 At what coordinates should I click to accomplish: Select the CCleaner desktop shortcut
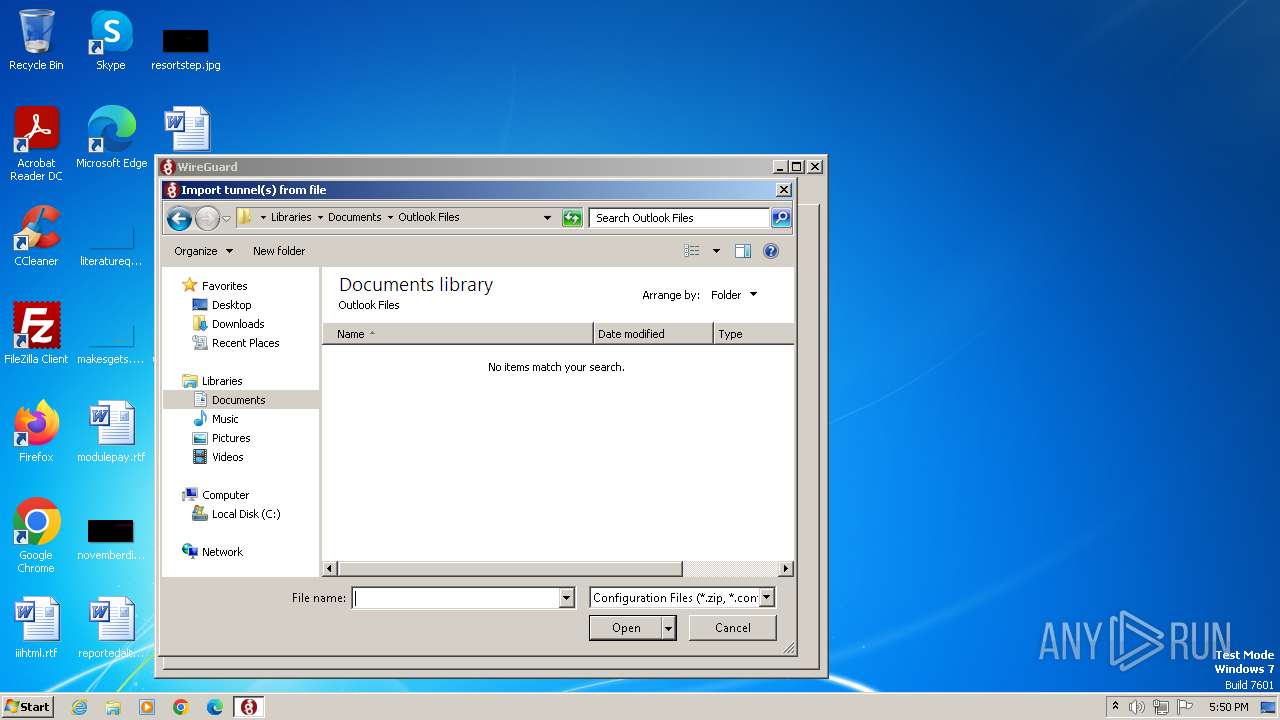coord(36,236)
